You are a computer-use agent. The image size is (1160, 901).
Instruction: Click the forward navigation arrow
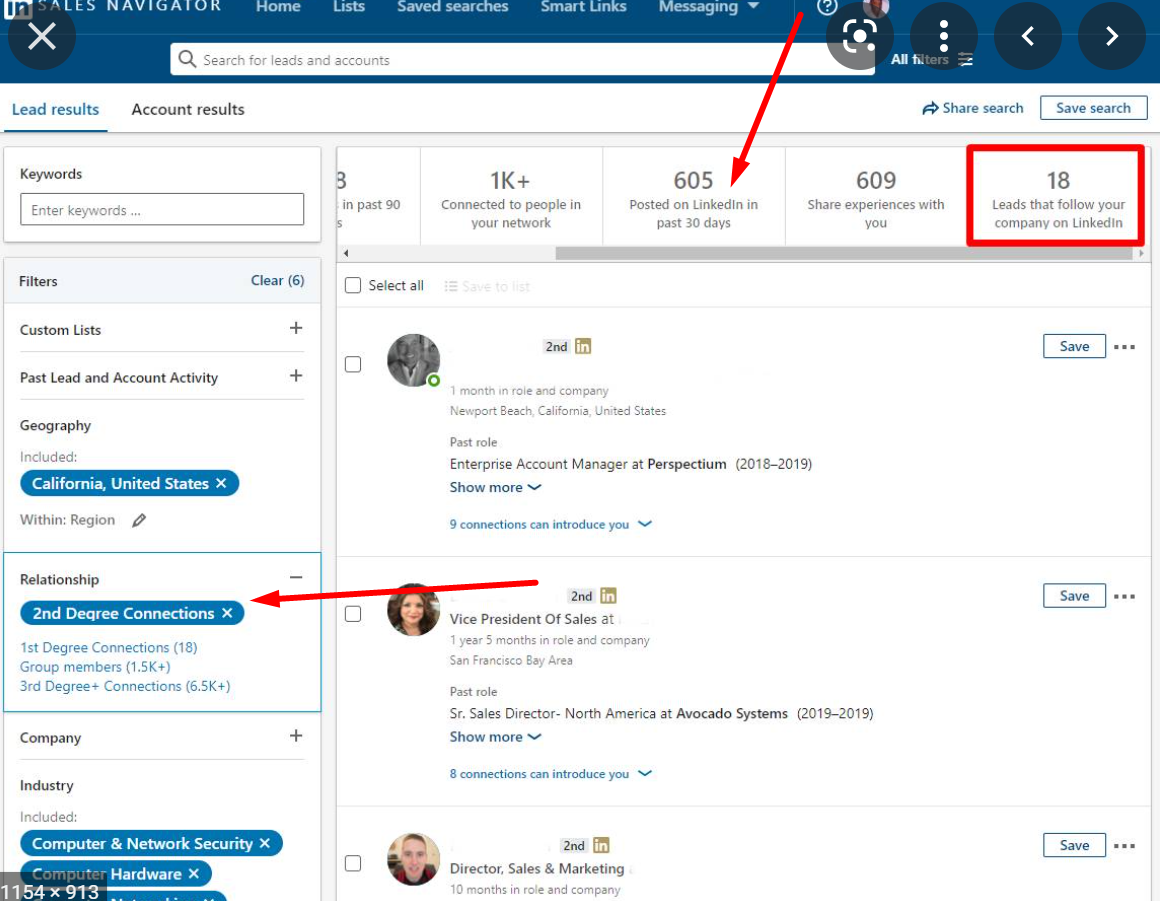(1112, 35)
